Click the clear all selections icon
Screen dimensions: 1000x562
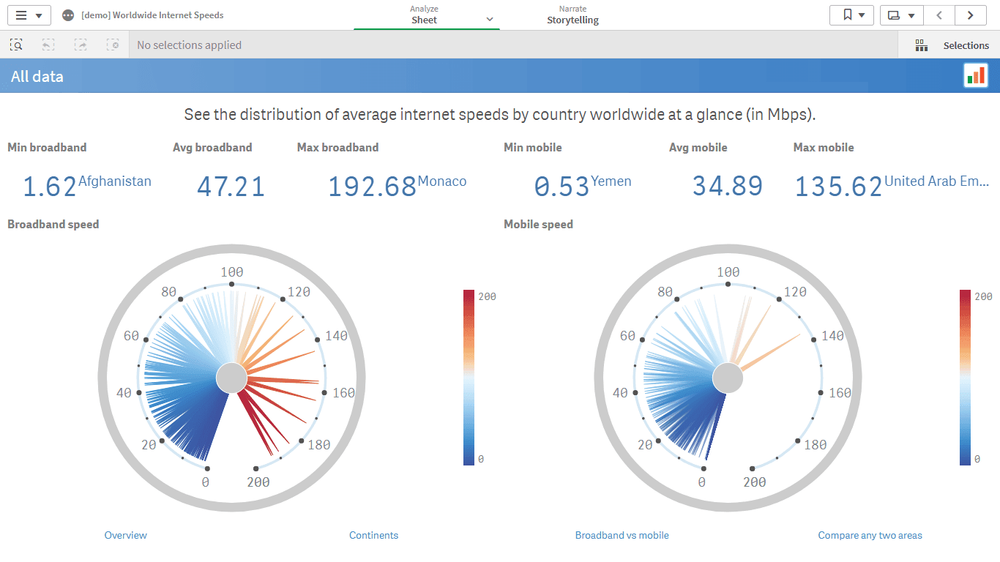113,45
